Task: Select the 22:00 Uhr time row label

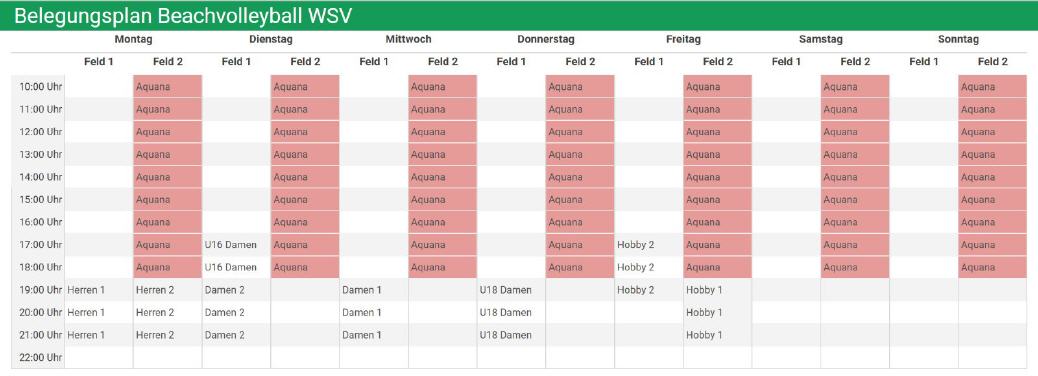Action: click(38, 357)
